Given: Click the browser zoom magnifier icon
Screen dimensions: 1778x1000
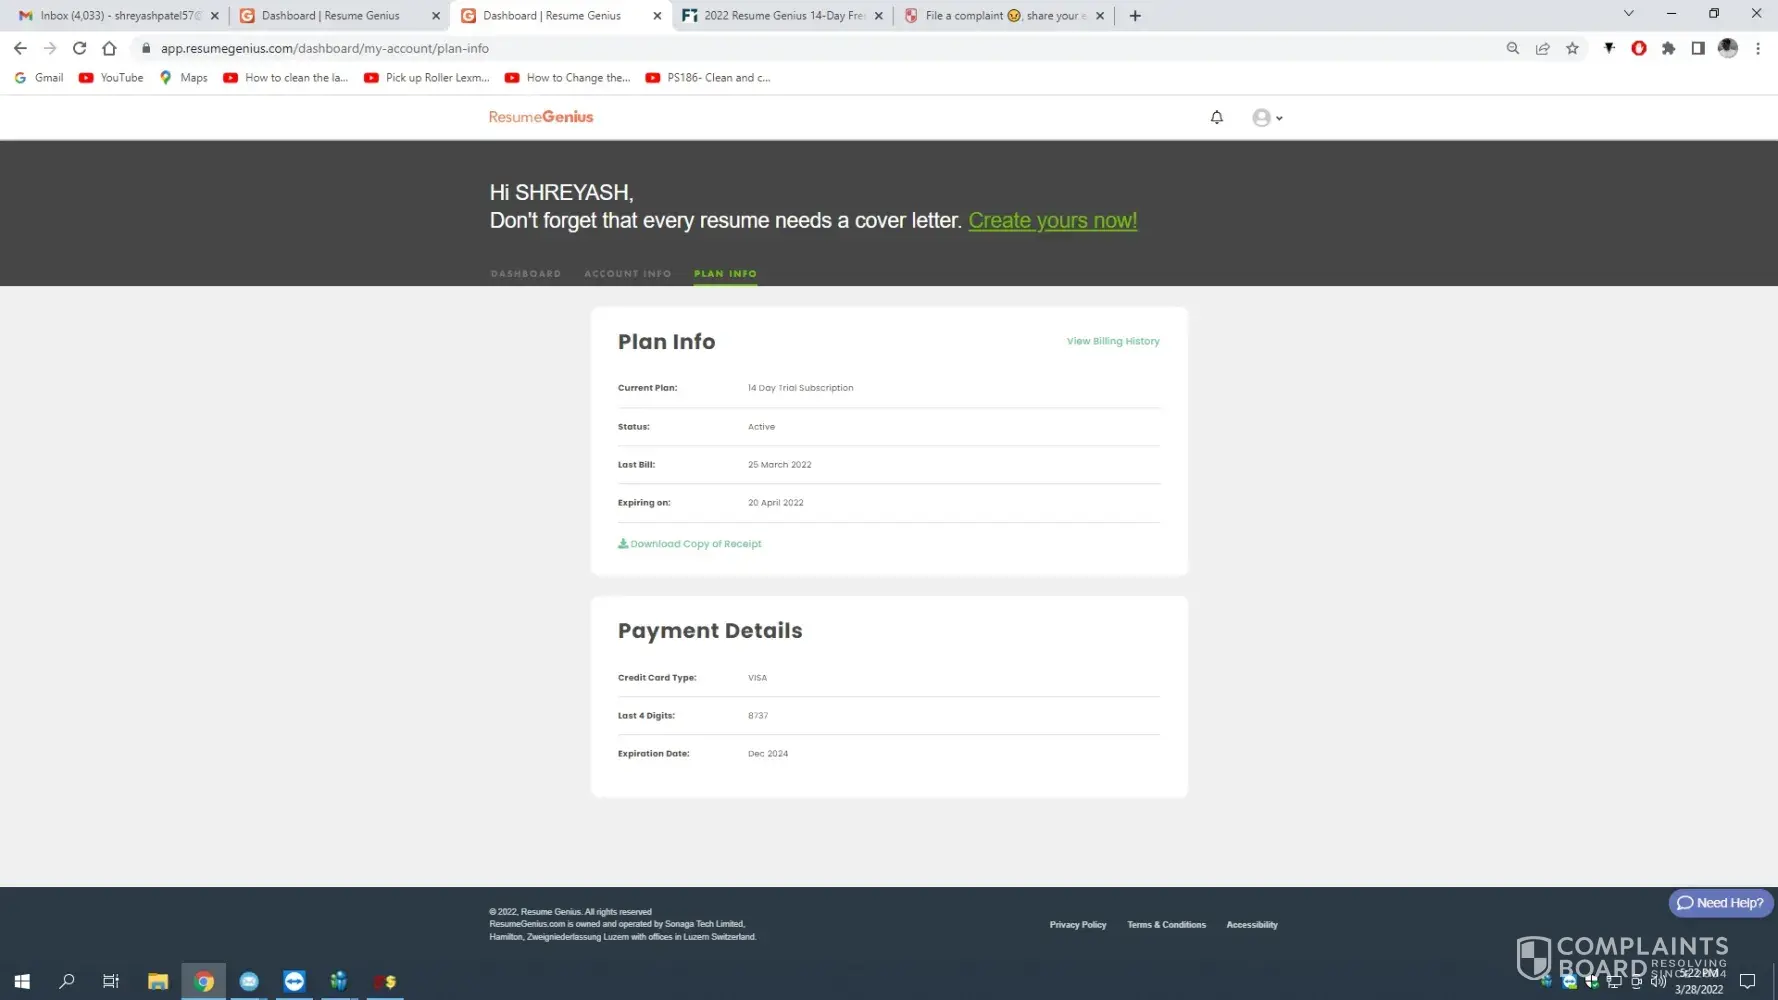Looking at the screenshot, I should coord(1512,48).
